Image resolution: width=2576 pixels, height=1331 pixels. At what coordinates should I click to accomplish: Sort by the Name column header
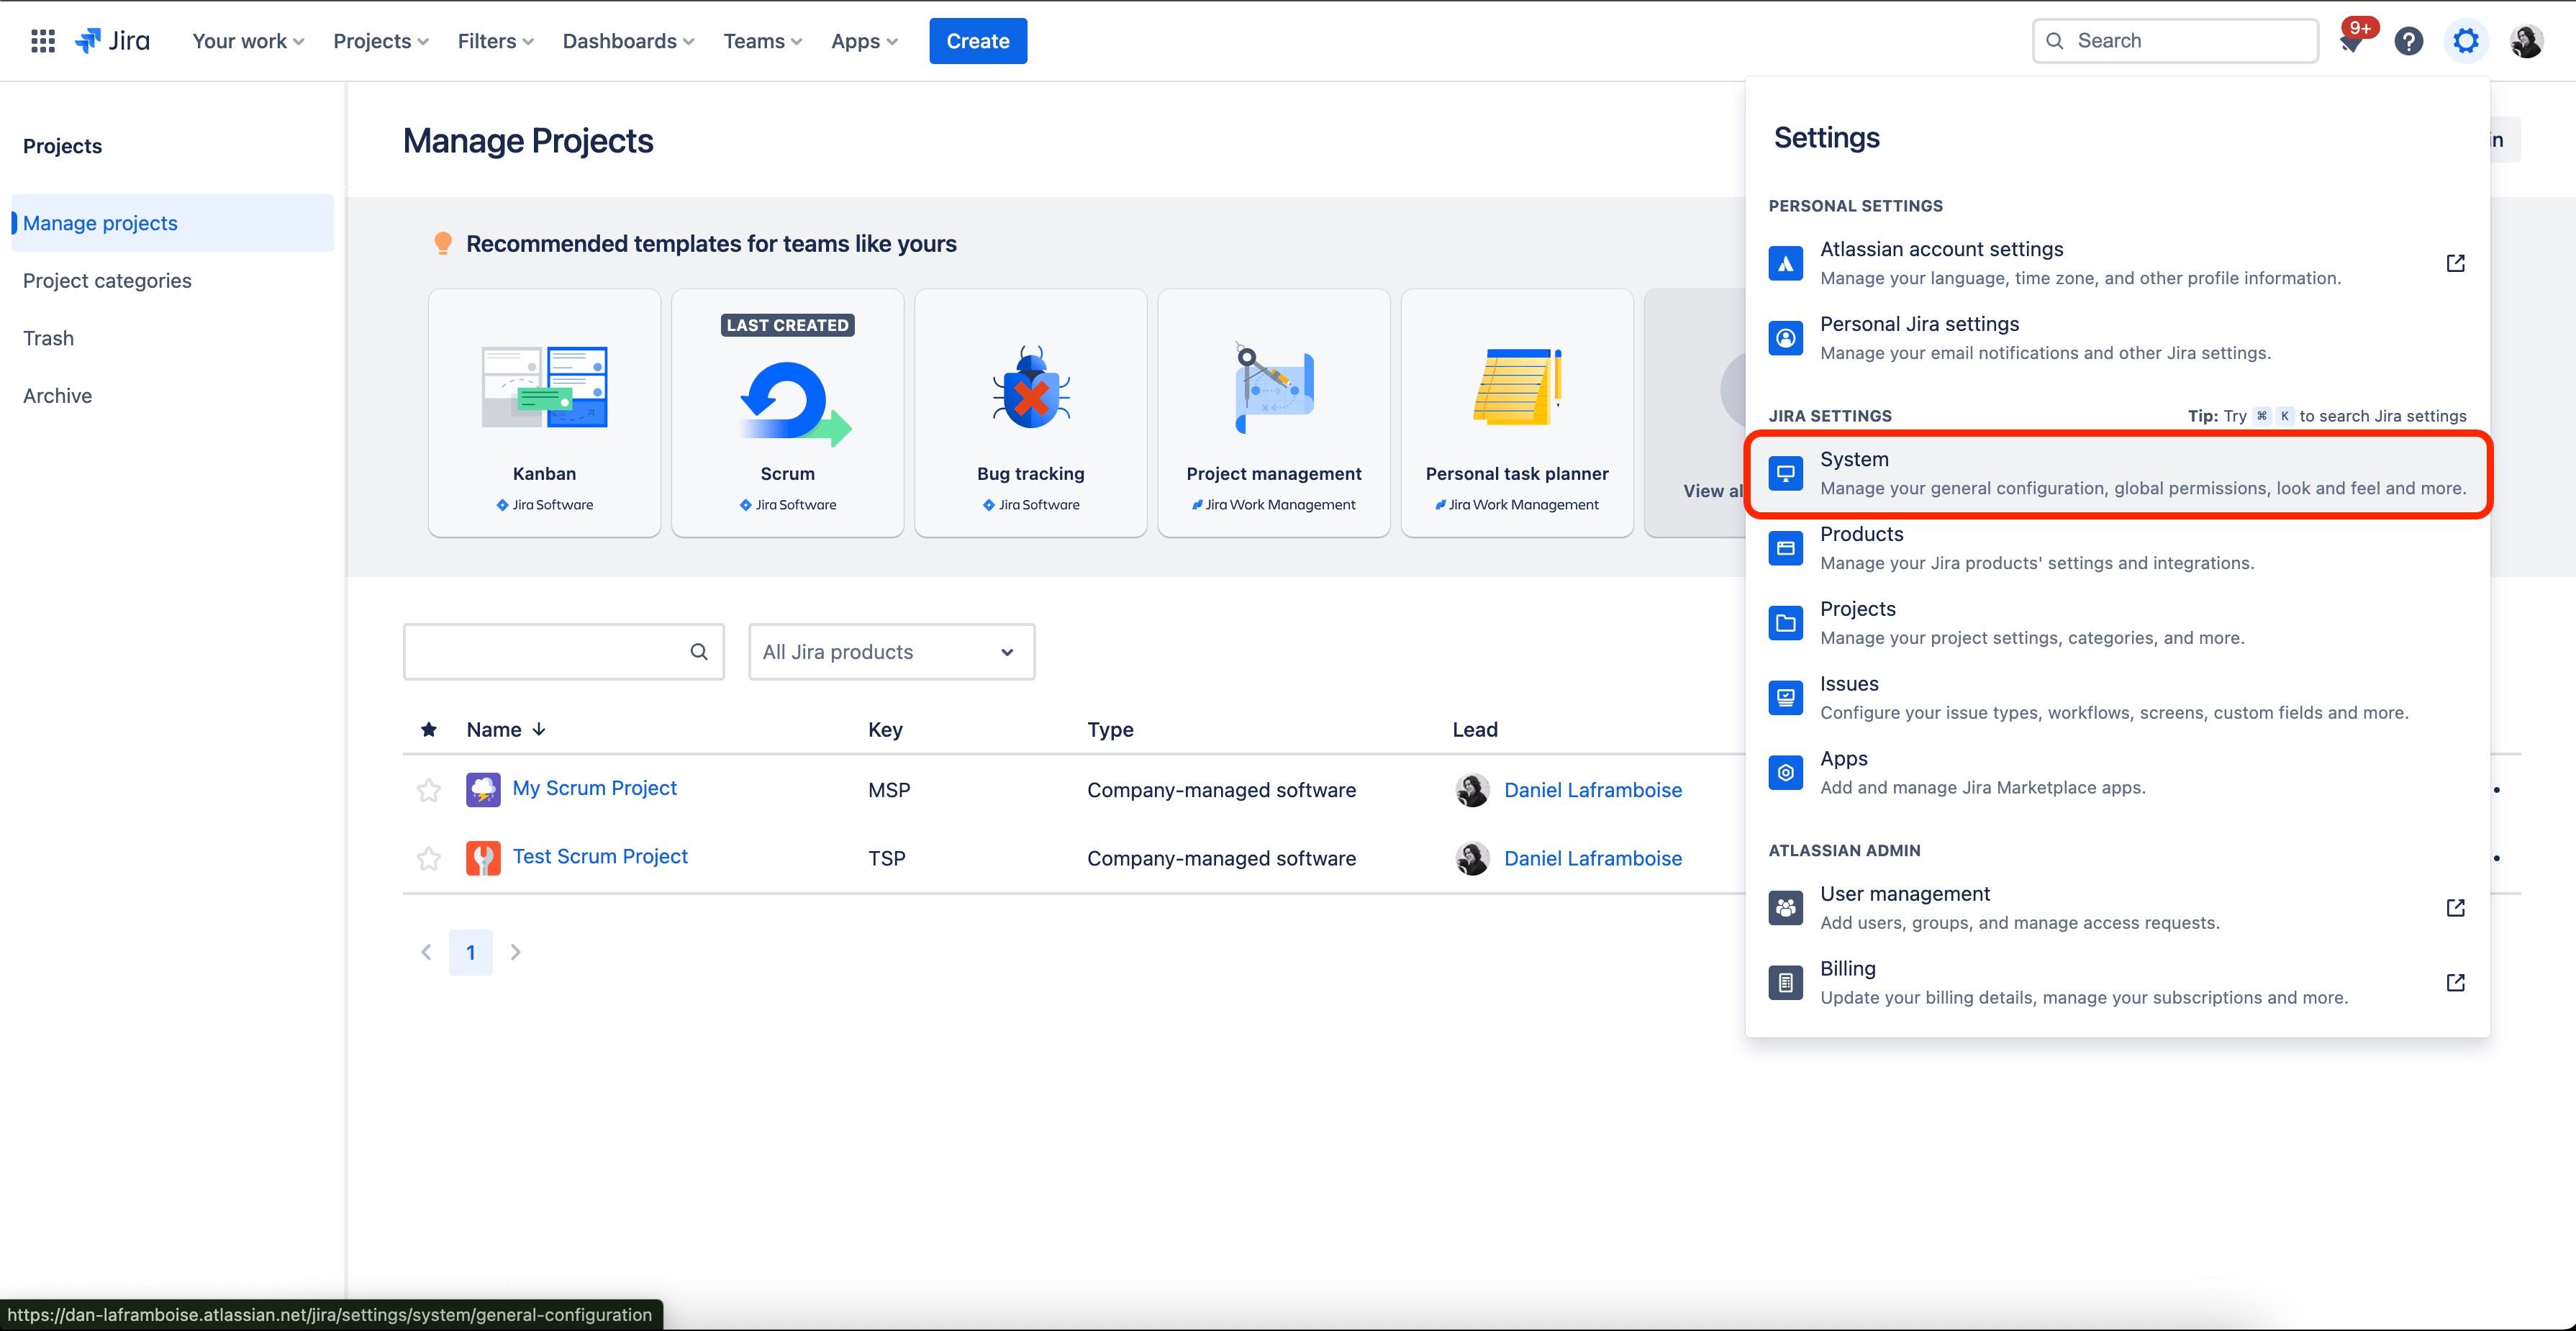point(506,730)
